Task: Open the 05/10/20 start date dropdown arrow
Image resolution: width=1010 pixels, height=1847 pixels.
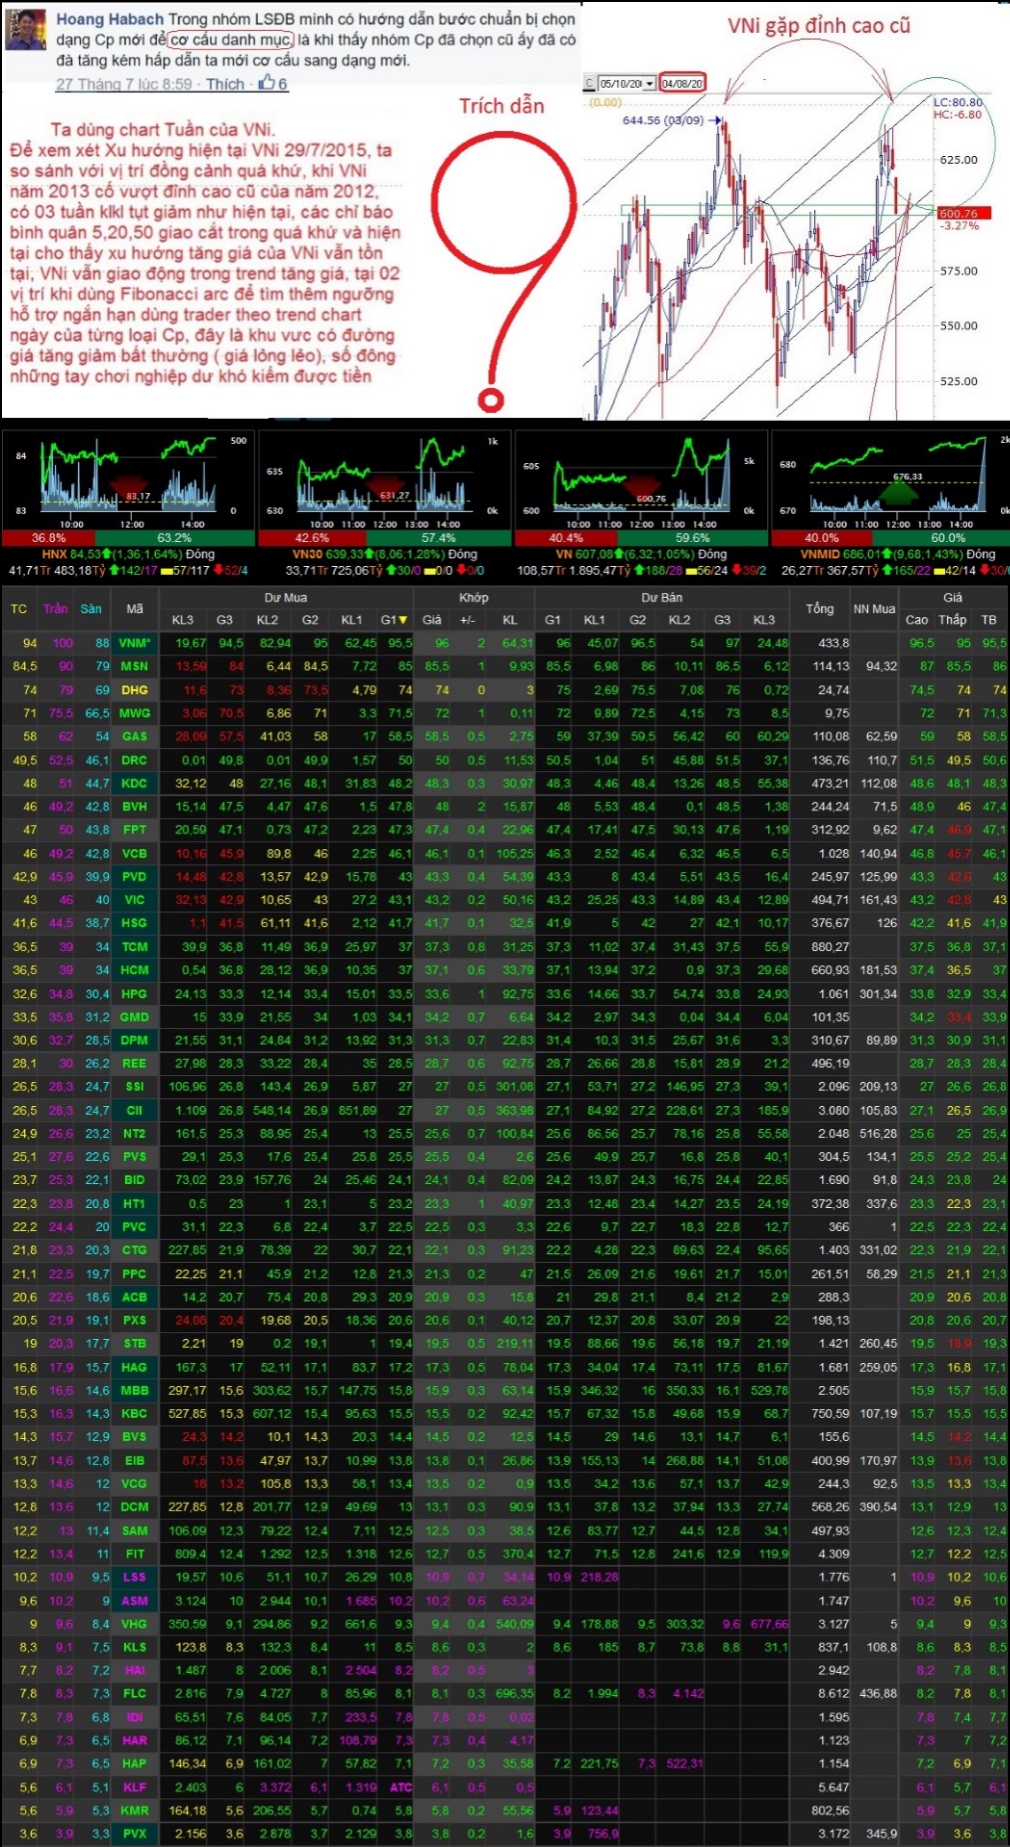Action: pyautogui.click(x=650, y=83)
